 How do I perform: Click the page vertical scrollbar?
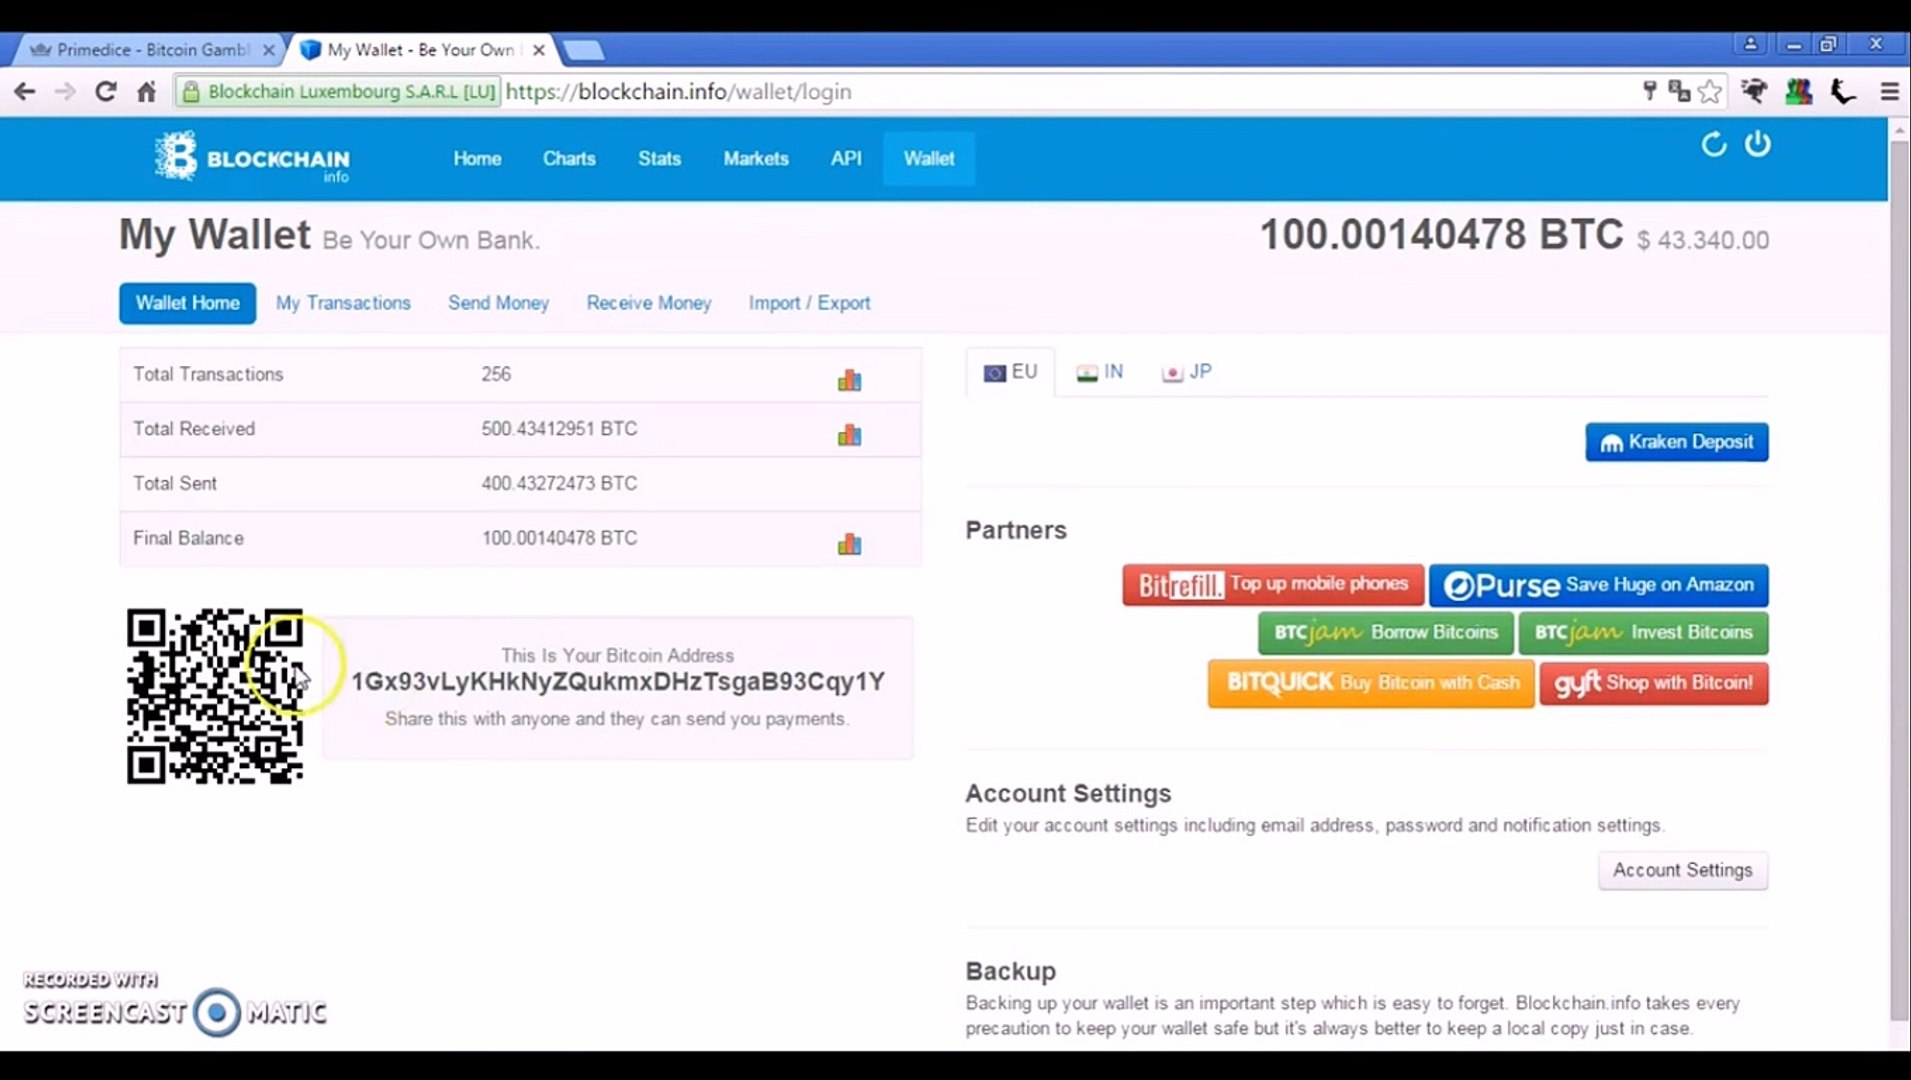point(1900,580)
